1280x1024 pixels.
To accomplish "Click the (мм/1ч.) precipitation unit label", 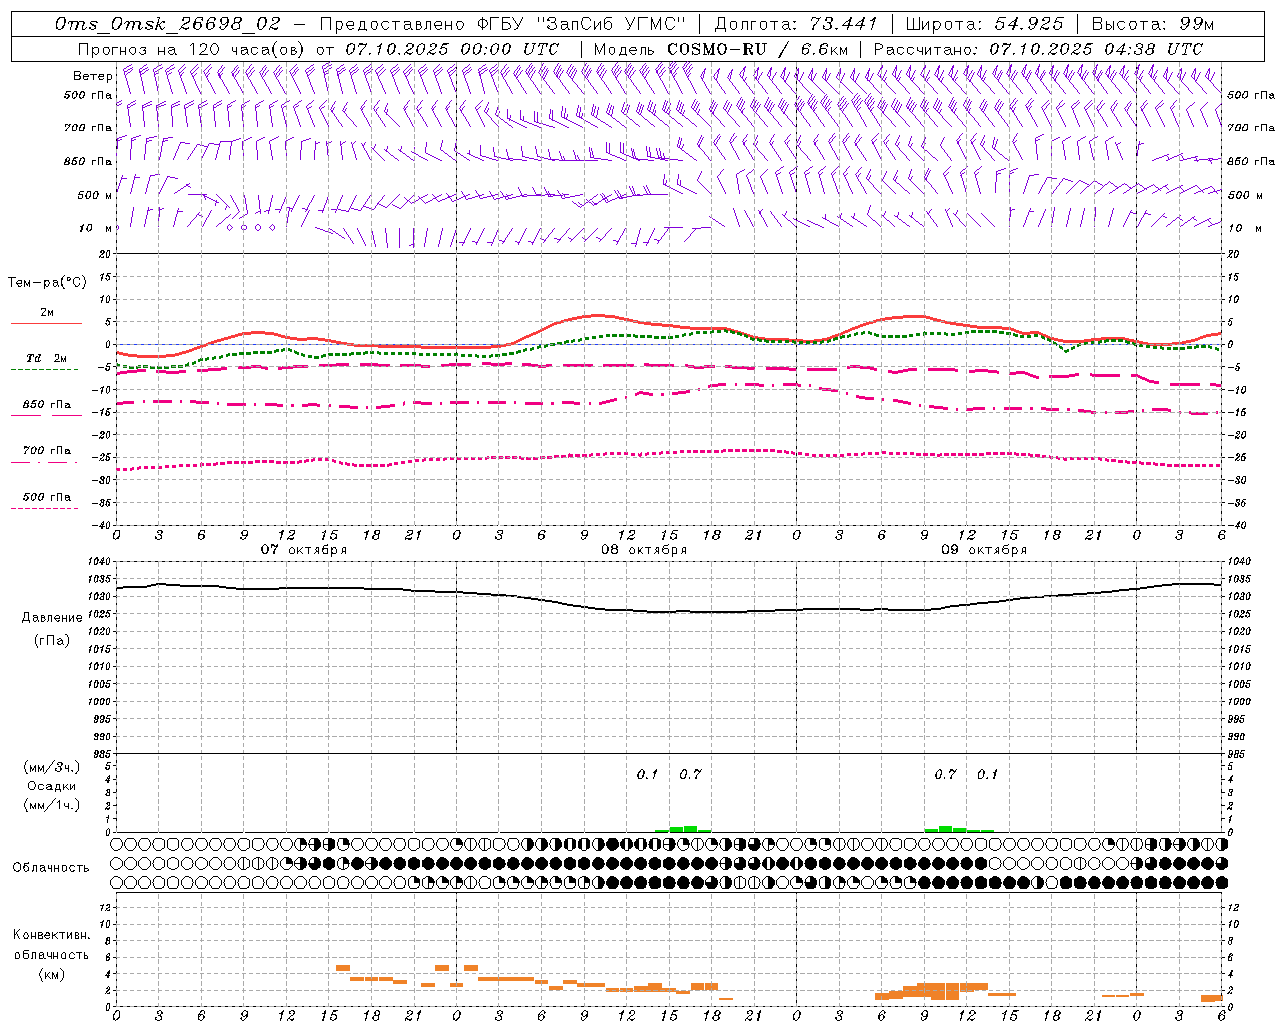I will coord(51,805).
